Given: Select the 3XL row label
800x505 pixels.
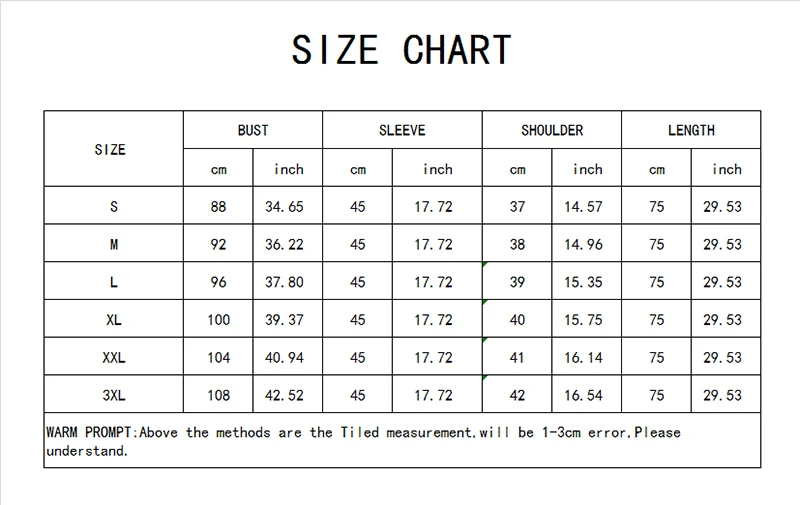Looking at the screenshot, I should [114, 395].
